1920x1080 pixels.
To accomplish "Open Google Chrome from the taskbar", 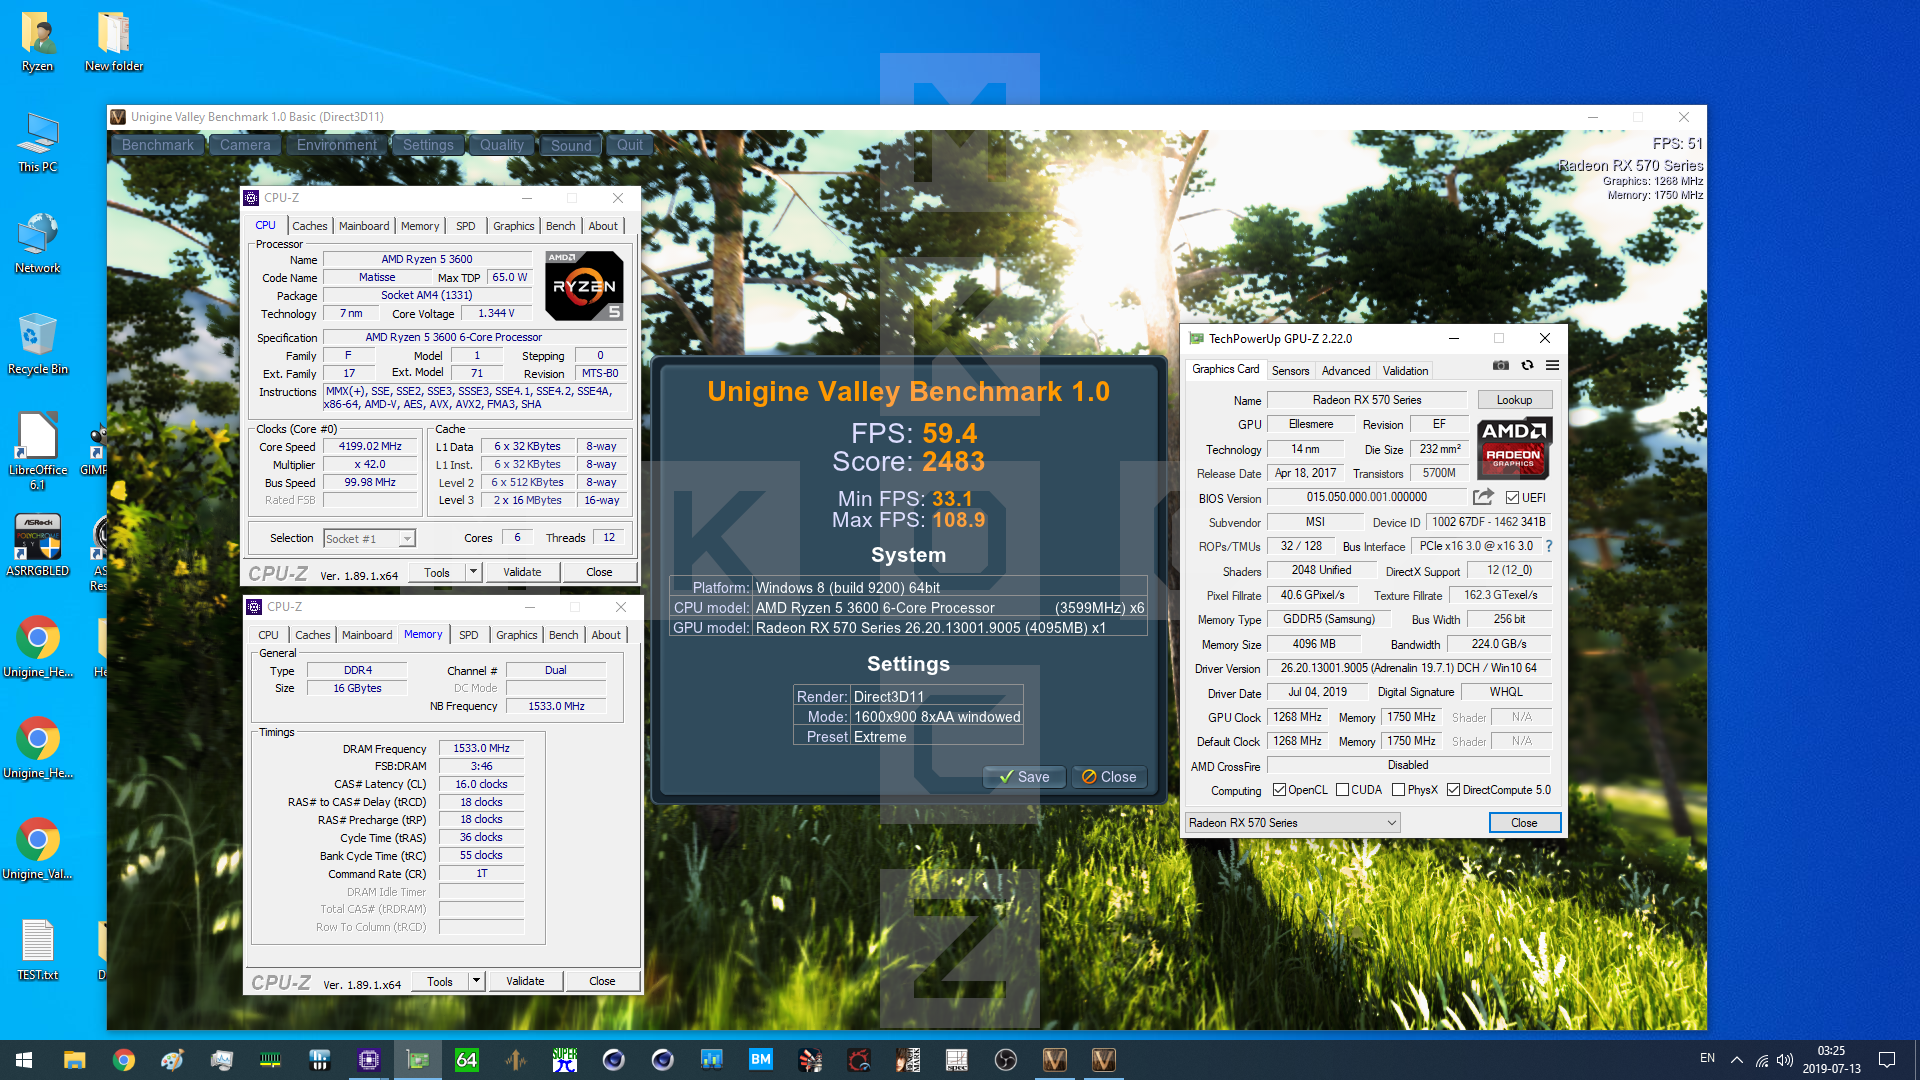I will pos(124,1060).
